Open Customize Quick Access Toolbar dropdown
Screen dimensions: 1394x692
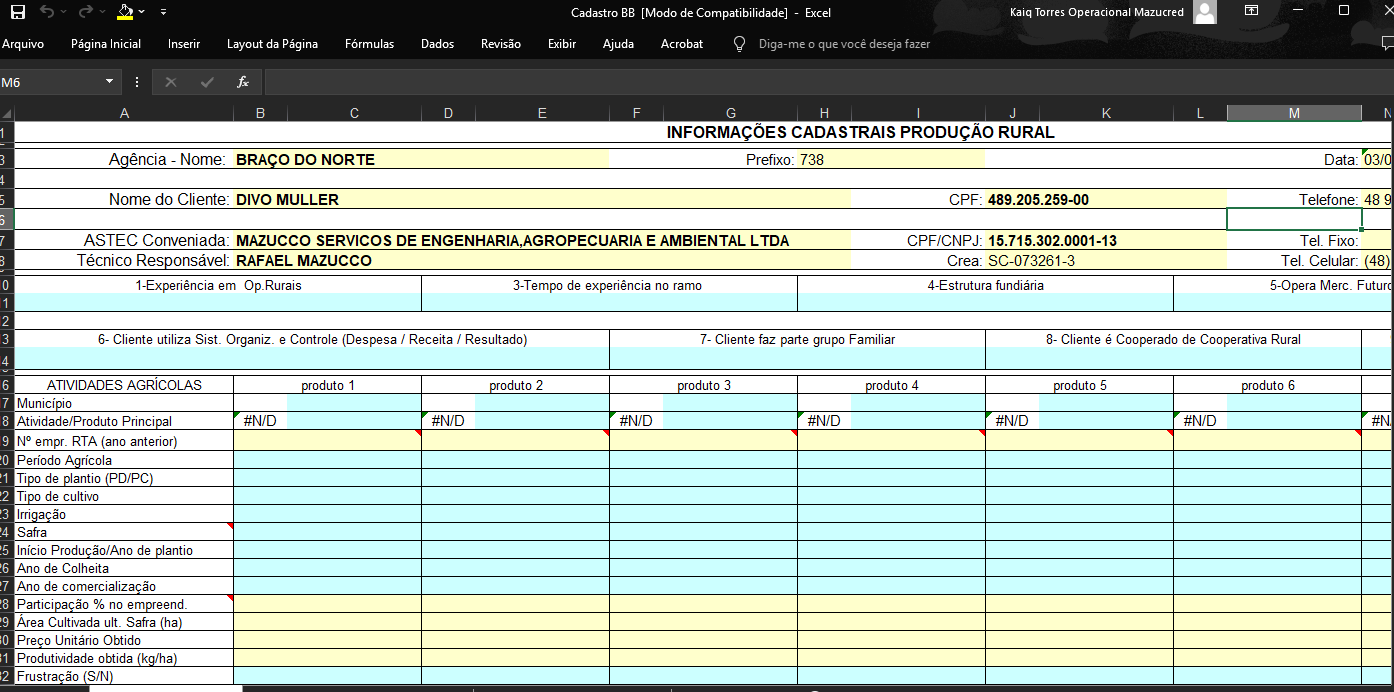(x=163, y=12)
